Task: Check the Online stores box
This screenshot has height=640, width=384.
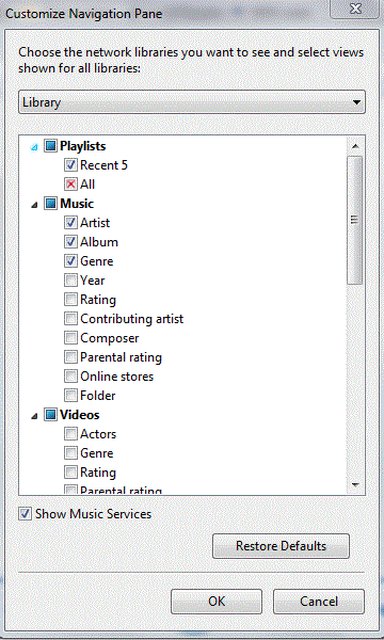Action: tap(71, 376)
